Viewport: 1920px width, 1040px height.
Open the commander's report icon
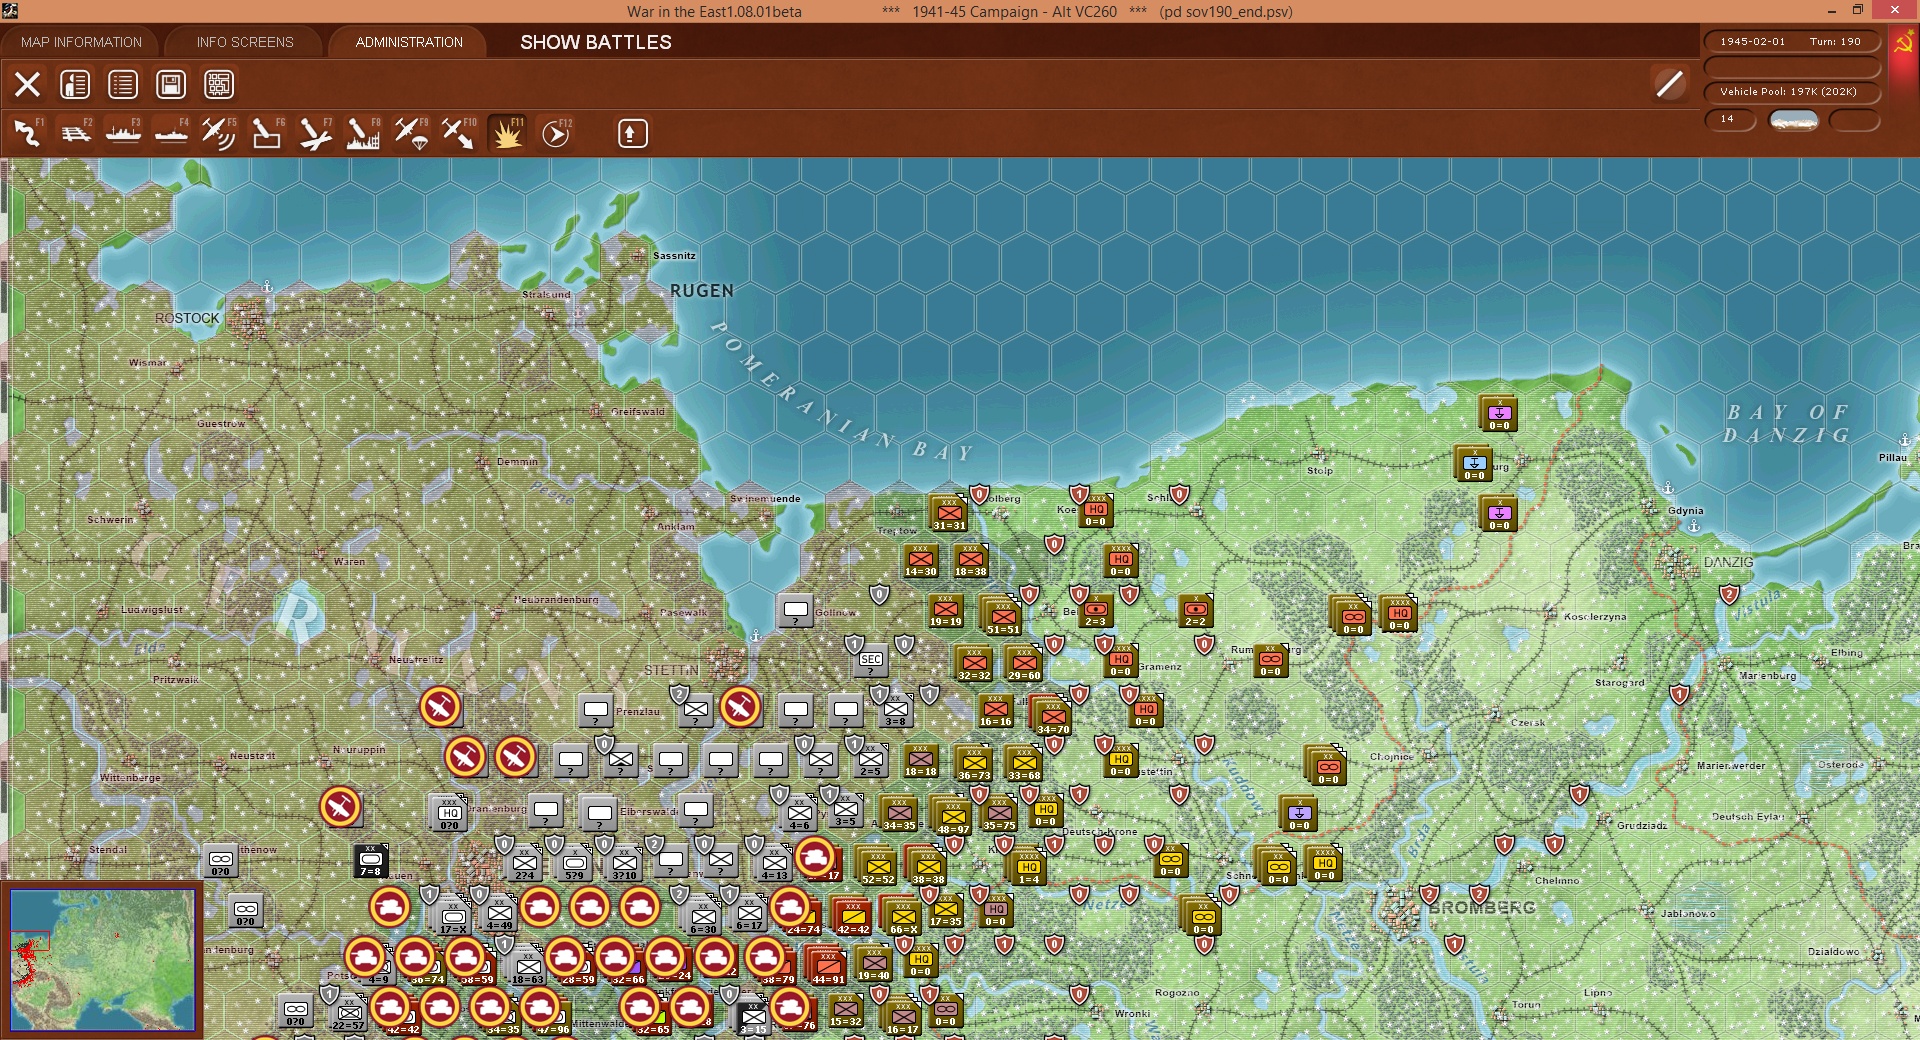pos(75,84)
